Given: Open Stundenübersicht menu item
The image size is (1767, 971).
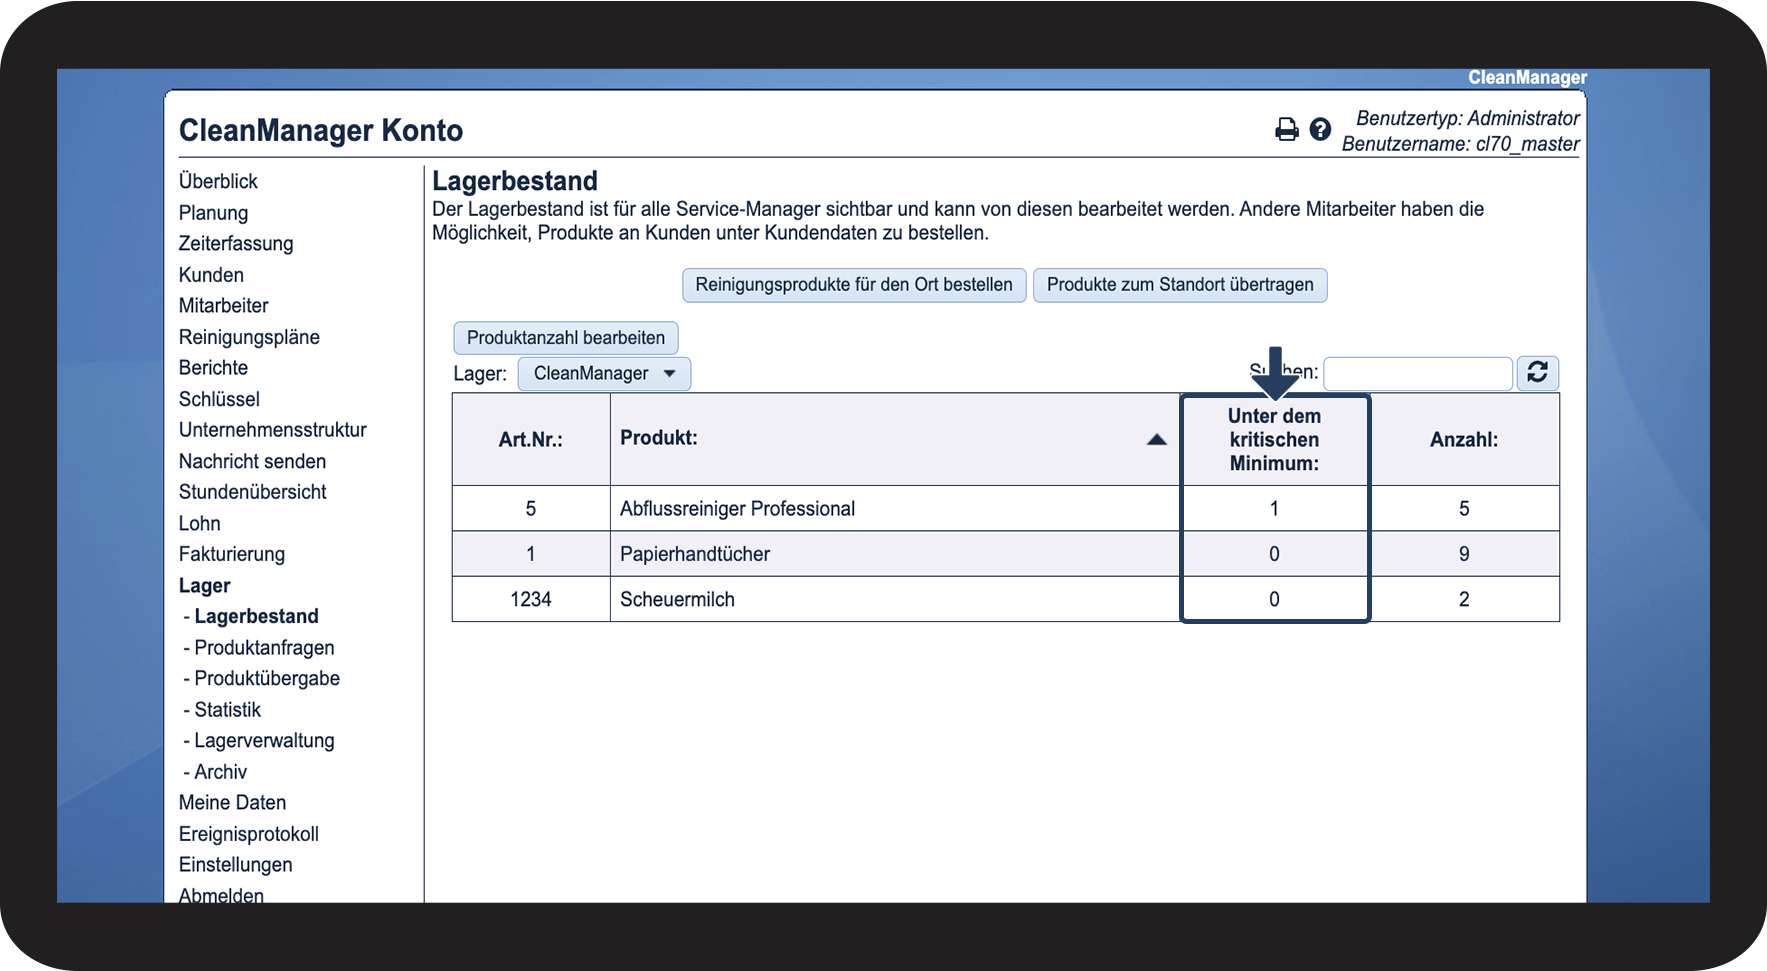Looking at the screenshot, I should point(253,492).
